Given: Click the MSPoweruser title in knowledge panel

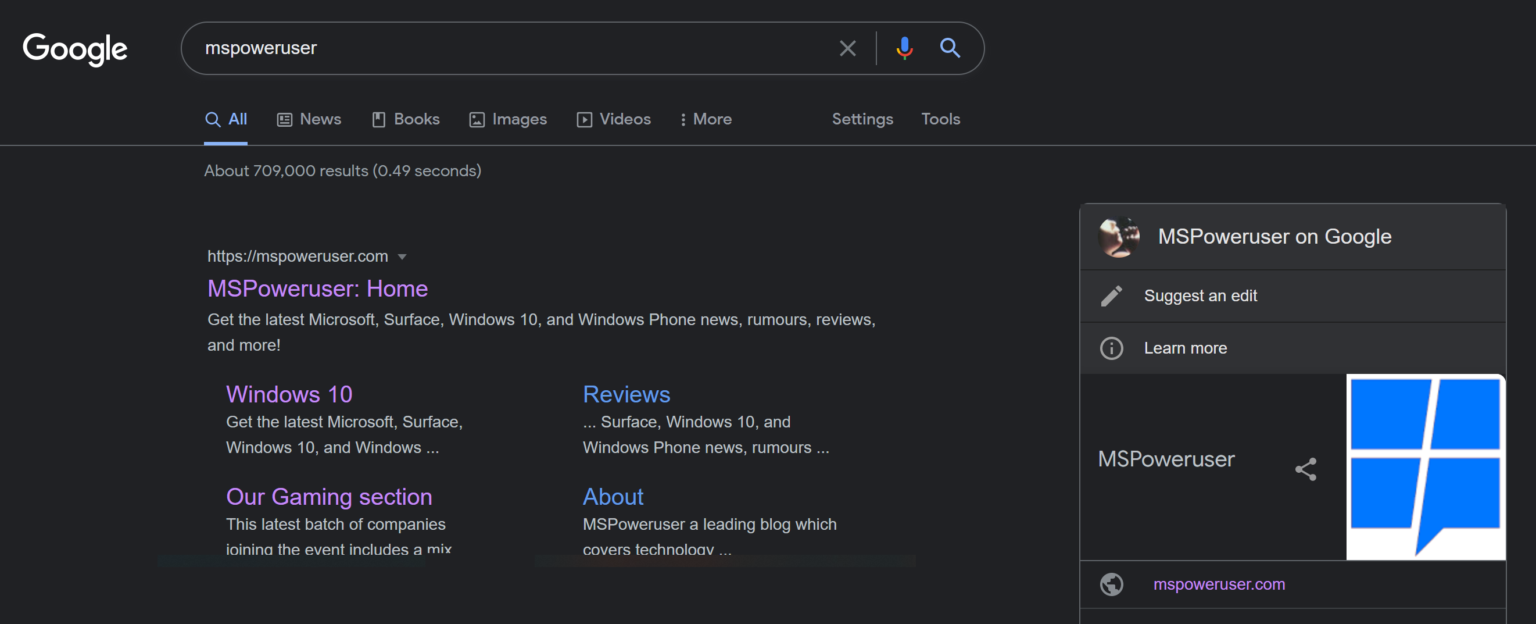Looking at the screenshot, I should pyautogui.click(x=1166, y=459).
